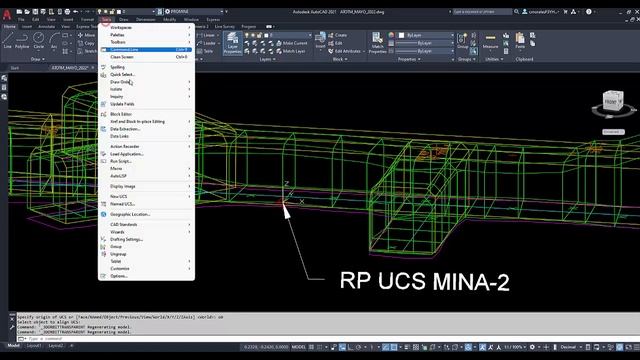Open the Palettes submenu
The width and height of the screenshot is (640, 360).
click(146, 35)
